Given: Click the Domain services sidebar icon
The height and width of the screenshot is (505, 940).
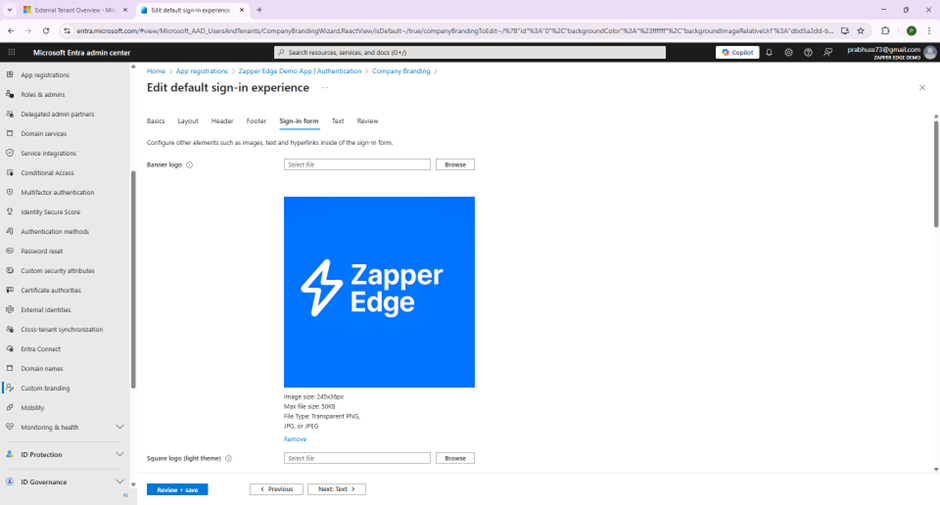Looking at the screenshot, I should 10,134.
